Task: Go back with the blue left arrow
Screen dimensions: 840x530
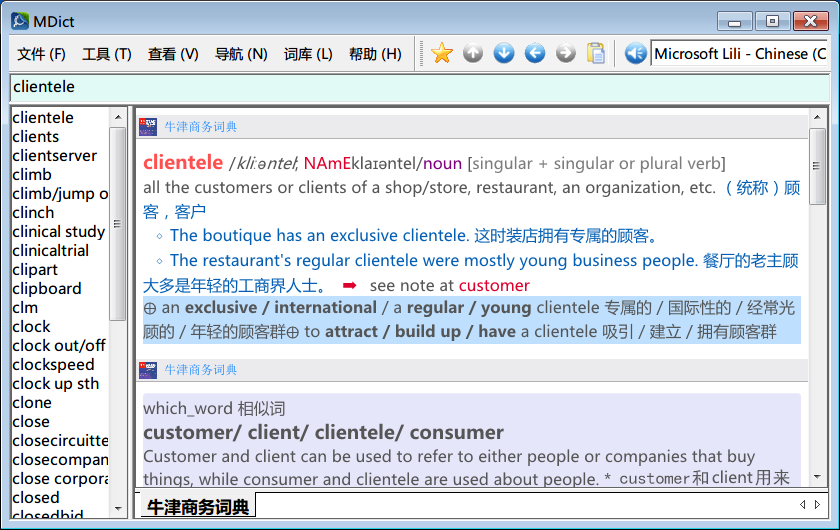Action: tap(535, 54)
